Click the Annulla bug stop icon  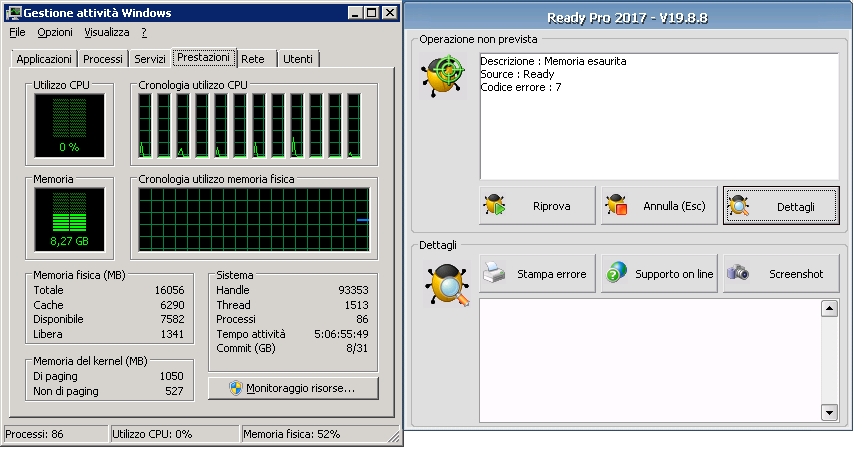[616, 205]
